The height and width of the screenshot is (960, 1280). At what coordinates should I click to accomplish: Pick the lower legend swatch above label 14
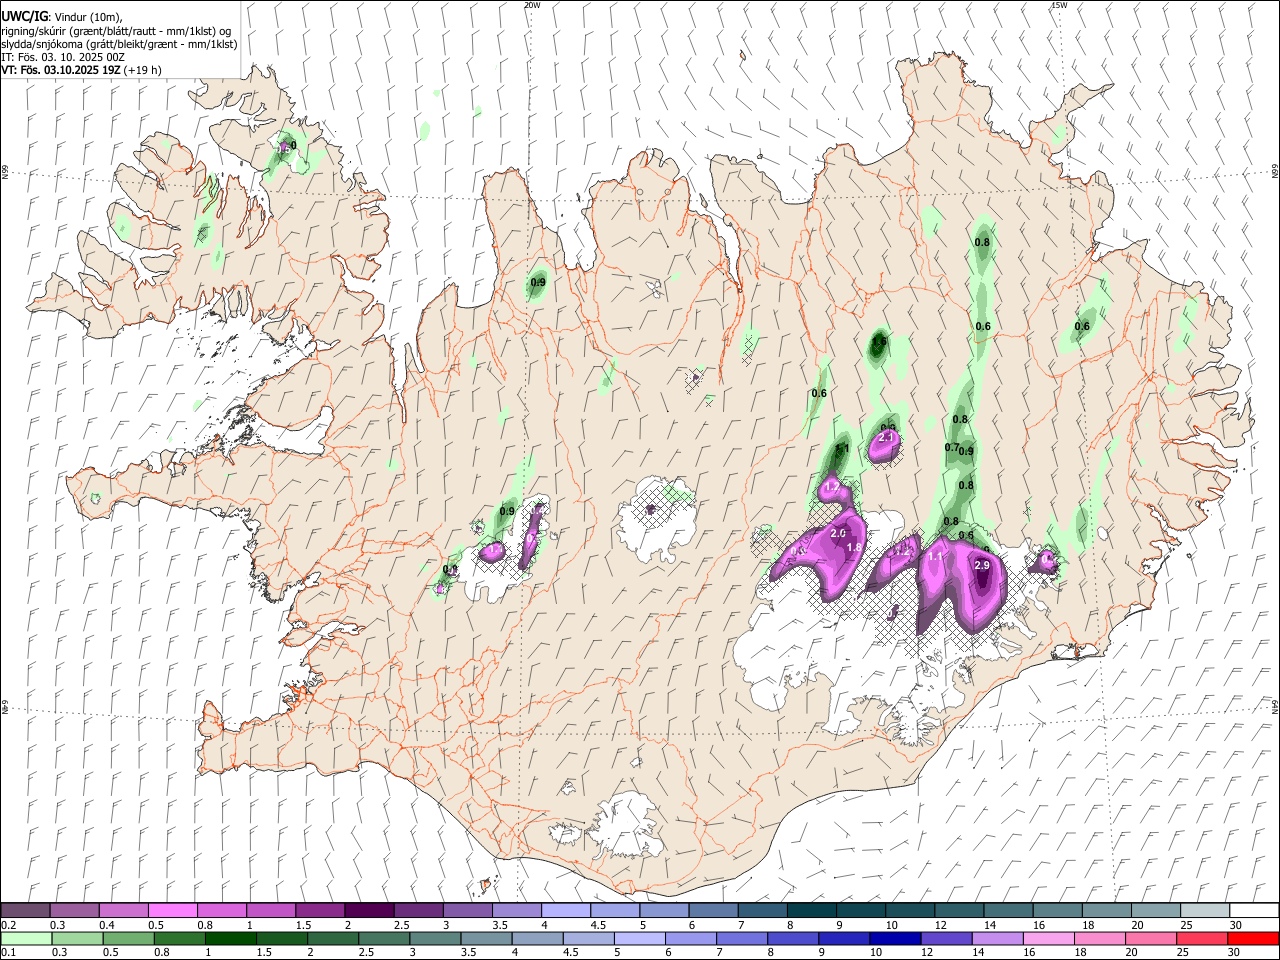(x=998, y=939)
